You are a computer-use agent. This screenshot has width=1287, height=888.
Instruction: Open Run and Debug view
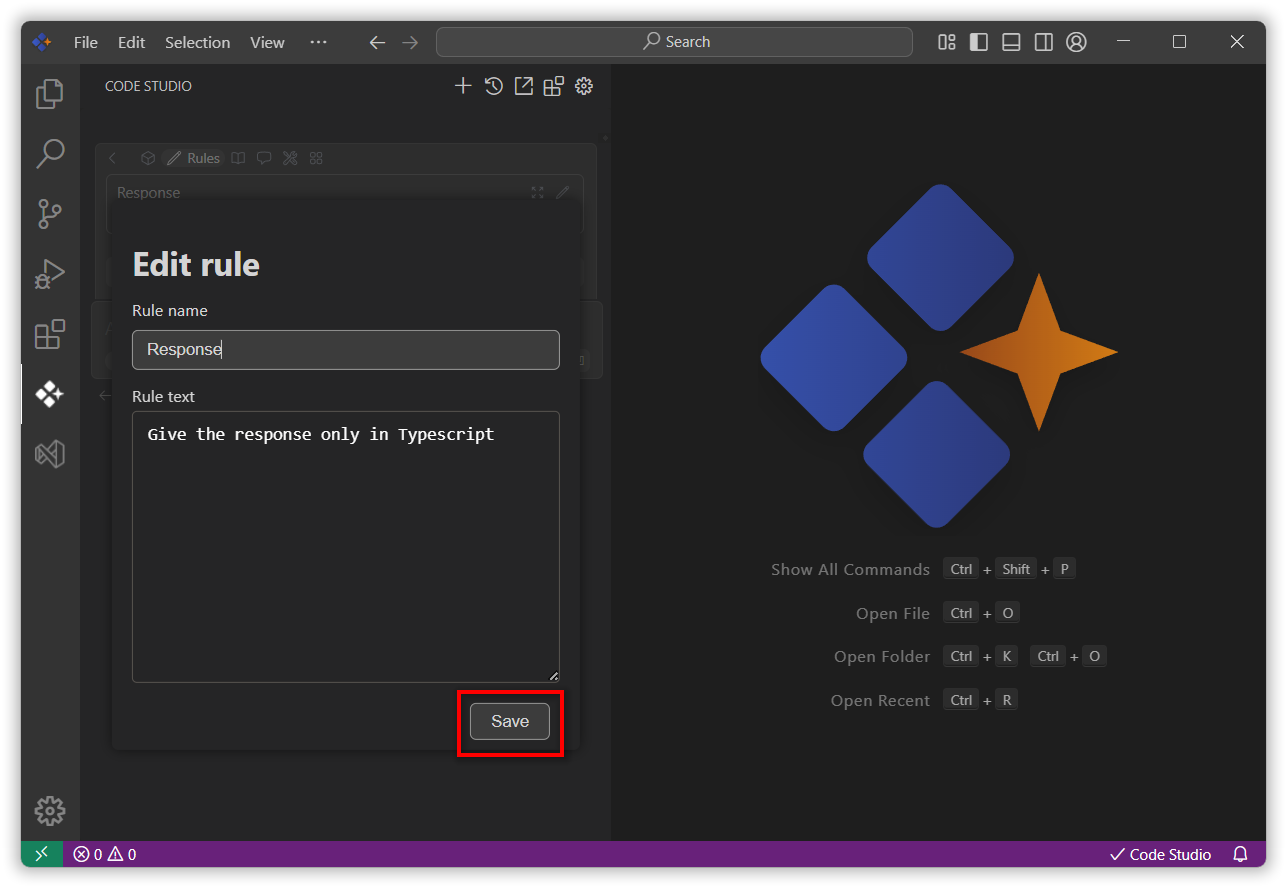tap(49, 273)
